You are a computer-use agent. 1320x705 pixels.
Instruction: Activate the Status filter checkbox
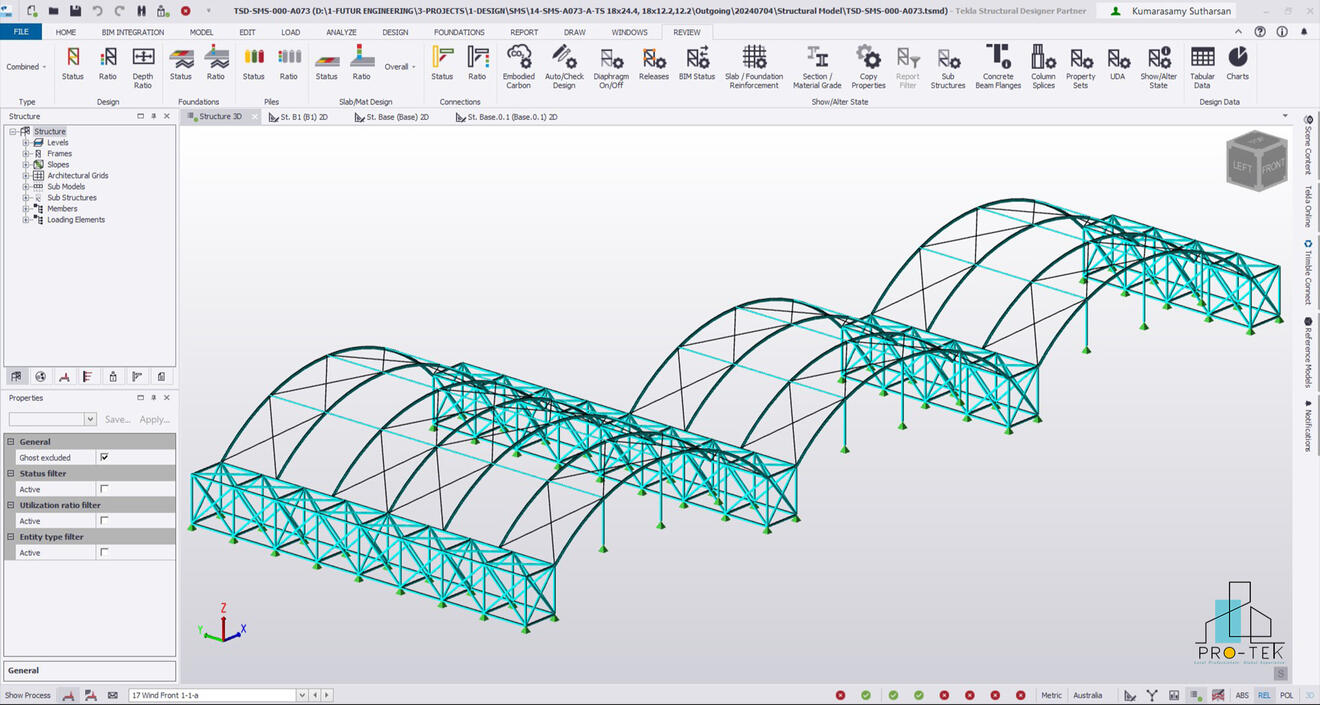coord(104,489)
